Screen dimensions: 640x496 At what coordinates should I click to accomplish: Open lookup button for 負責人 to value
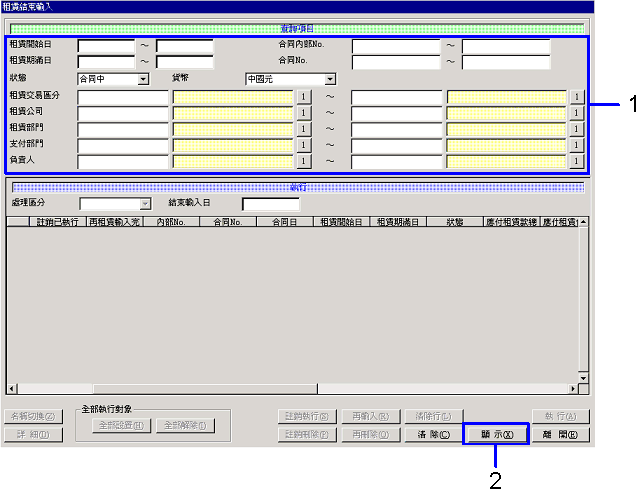(x=577, y=161)
